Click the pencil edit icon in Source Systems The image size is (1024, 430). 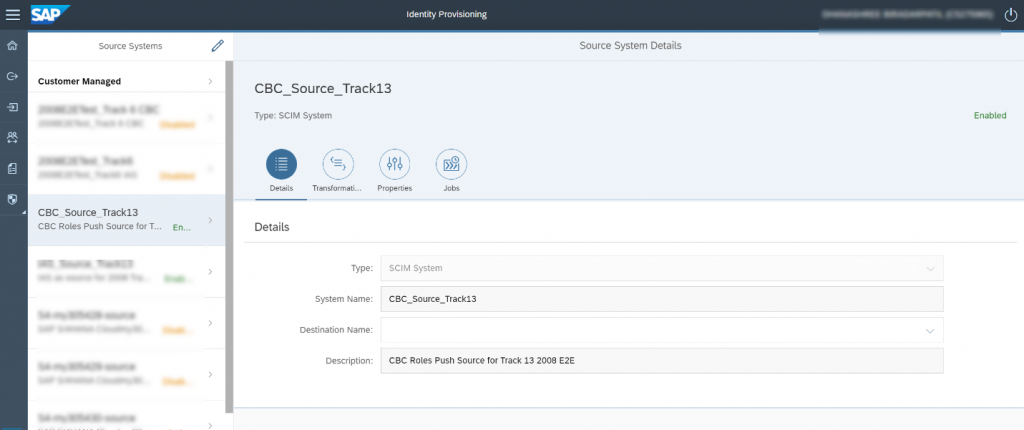click(x=217, y=46)
